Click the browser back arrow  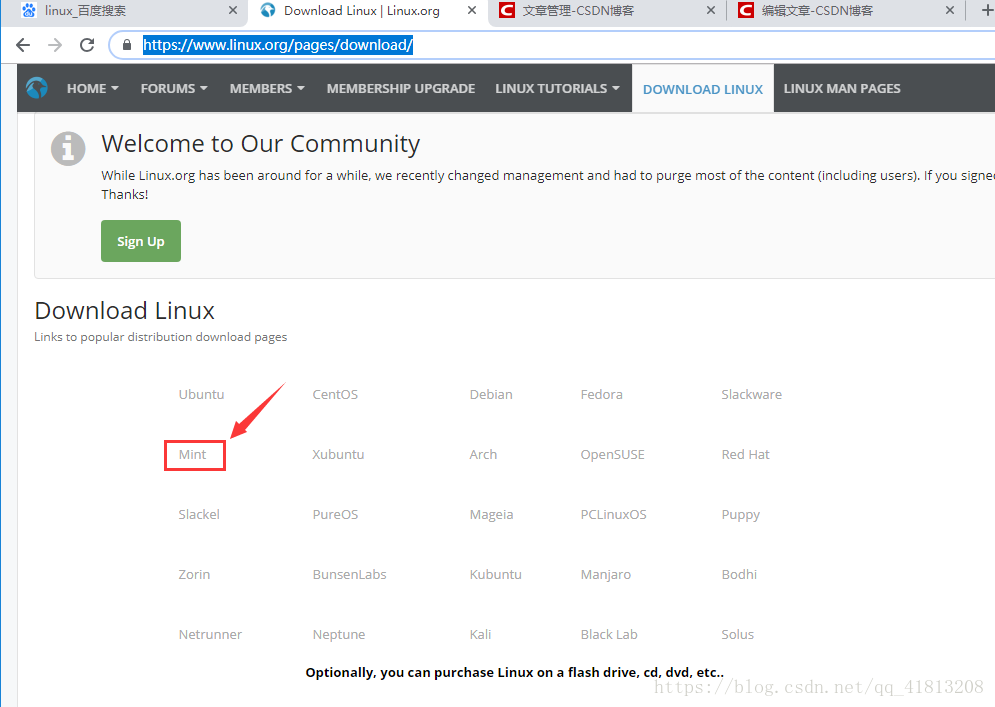(23, 45)
